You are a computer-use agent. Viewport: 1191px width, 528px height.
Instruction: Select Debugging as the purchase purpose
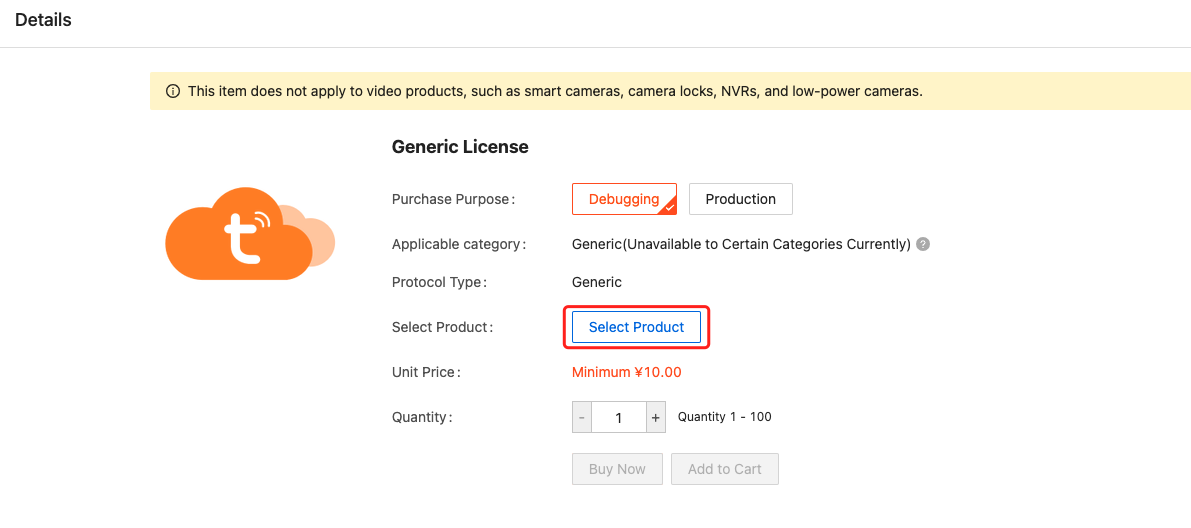pos(623,199)
